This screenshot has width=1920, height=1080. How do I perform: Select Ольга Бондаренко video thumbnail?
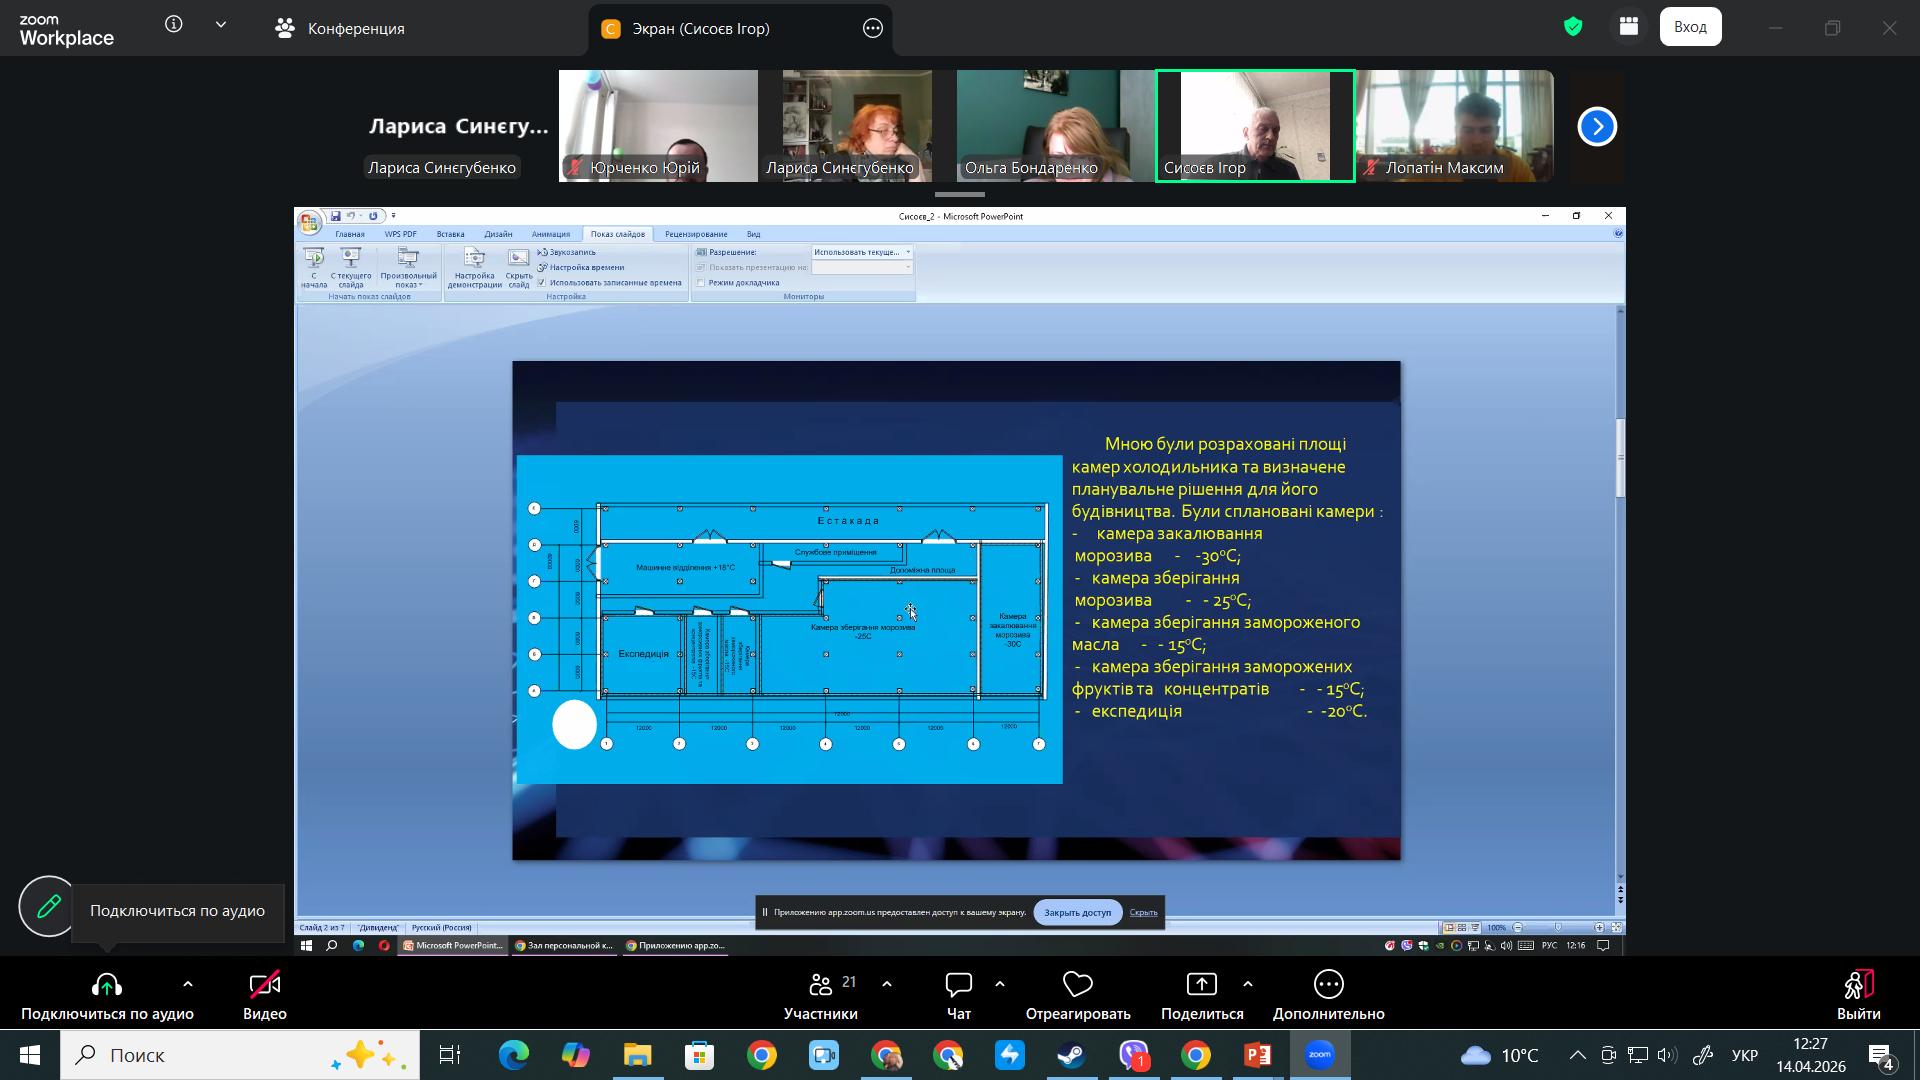click(x=1055, y=125)
